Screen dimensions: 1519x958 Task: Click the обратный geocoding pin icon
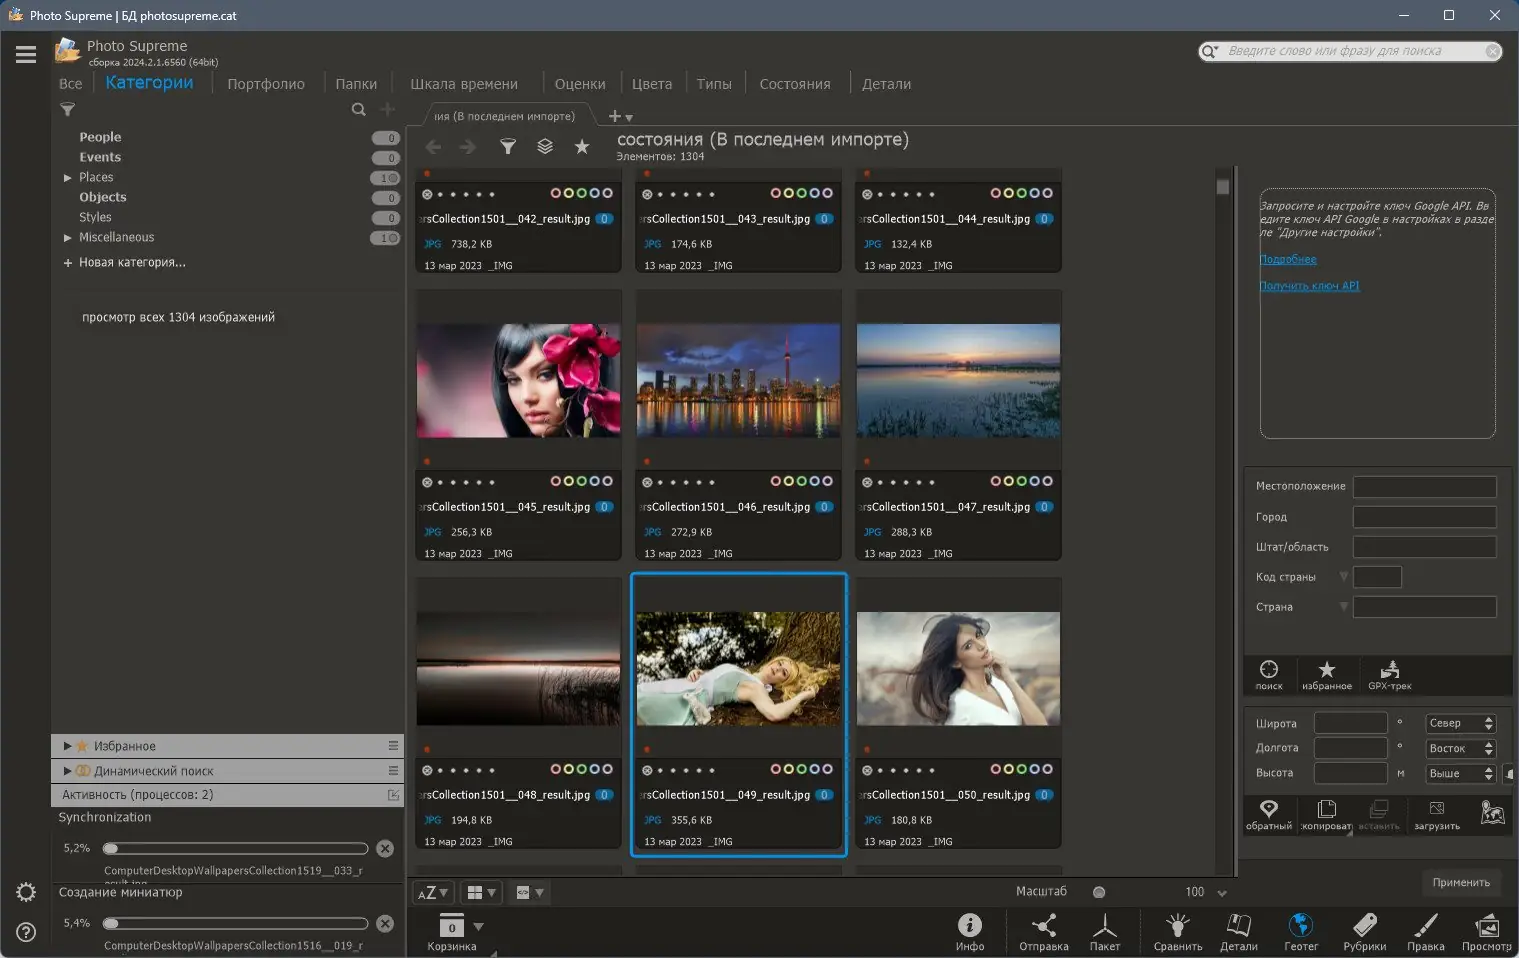point(1268,809)
